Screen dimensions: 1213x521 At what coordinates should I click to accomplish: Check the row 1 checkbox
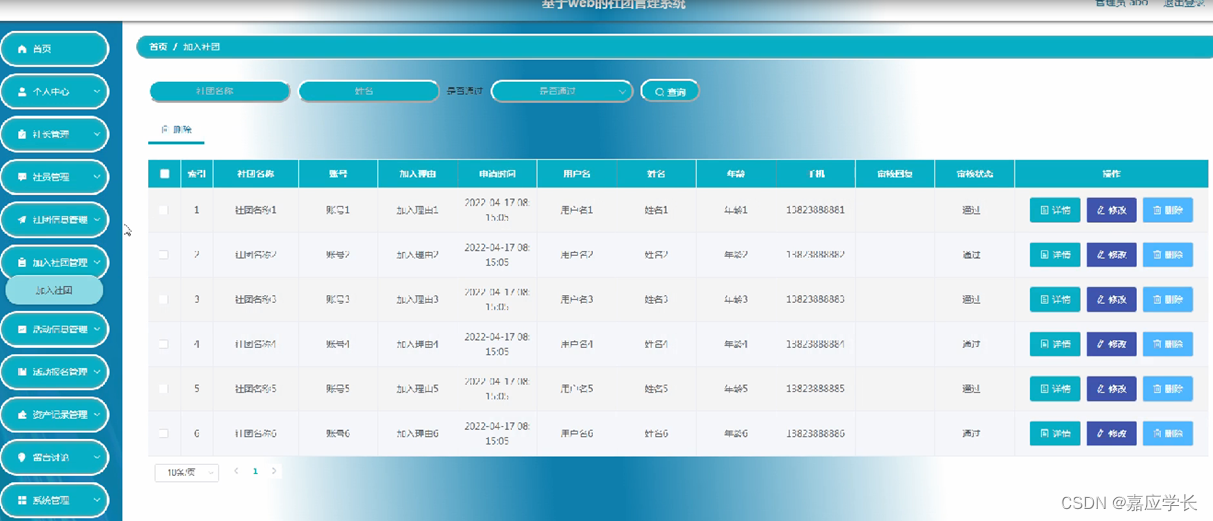164,210
